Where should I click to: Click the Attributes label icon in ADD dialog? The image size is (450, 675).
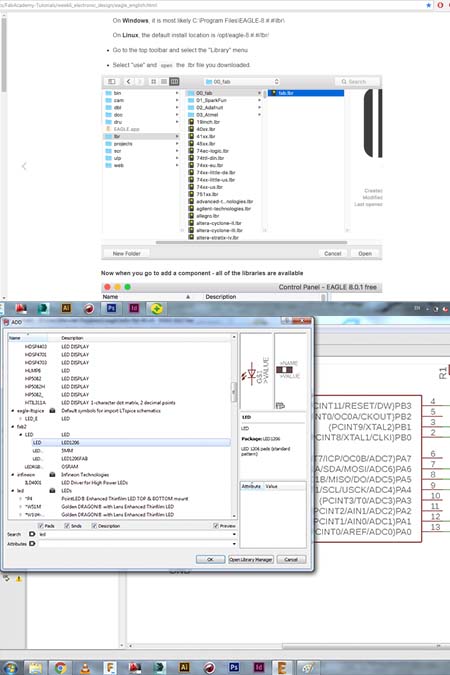click(x=32, y=544)
